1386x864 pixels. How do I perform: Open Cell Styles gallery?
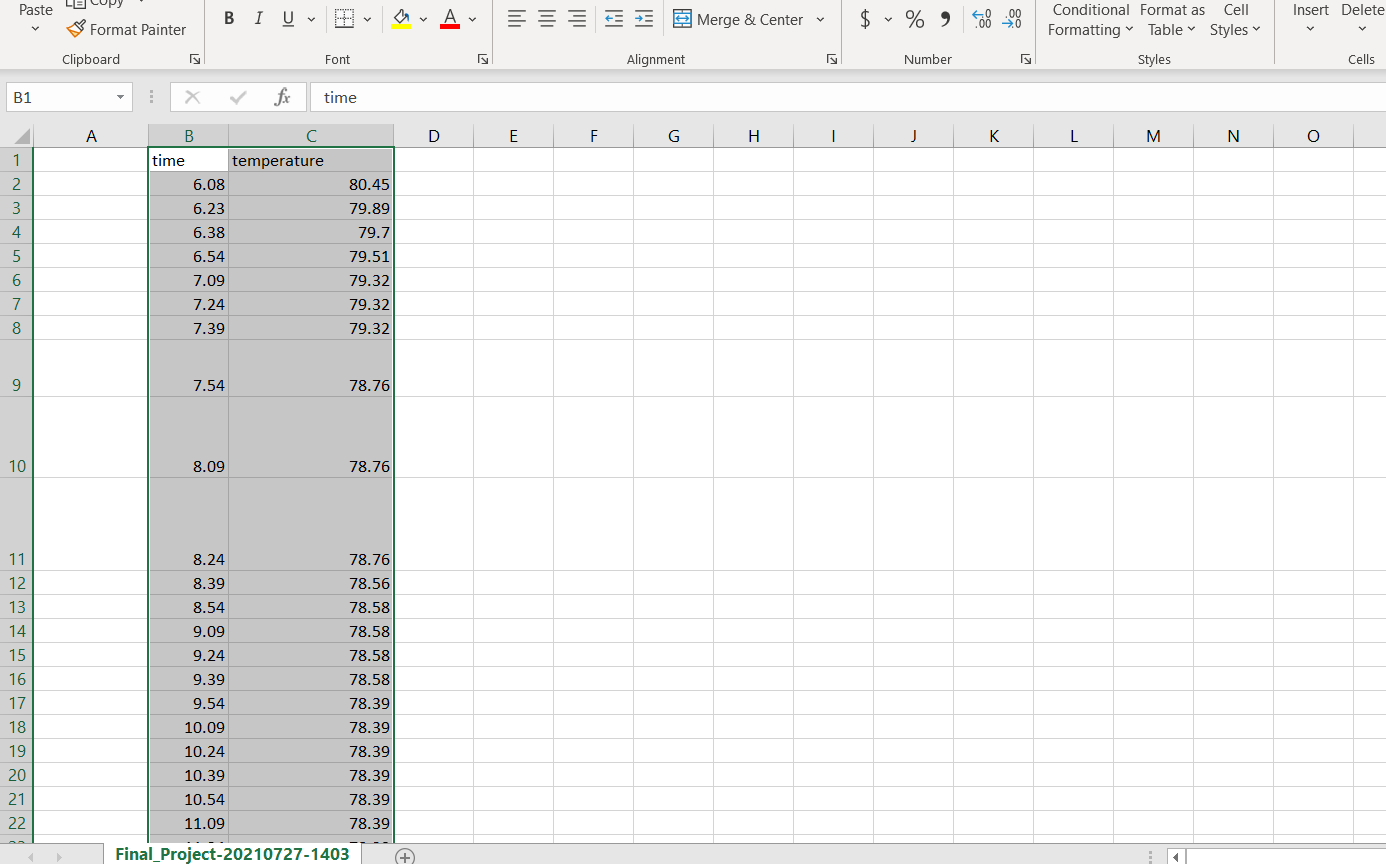(1235, 20)
